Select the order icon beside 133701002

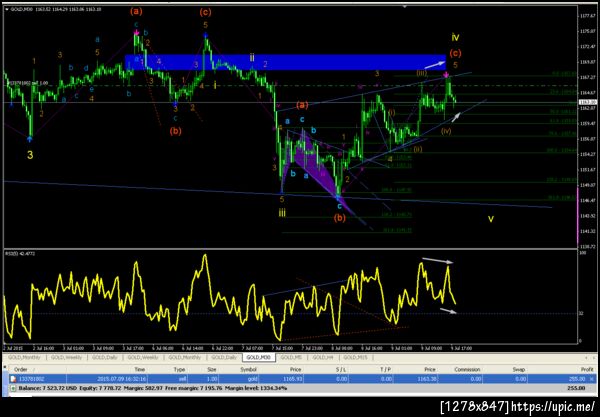click(13, 379)
